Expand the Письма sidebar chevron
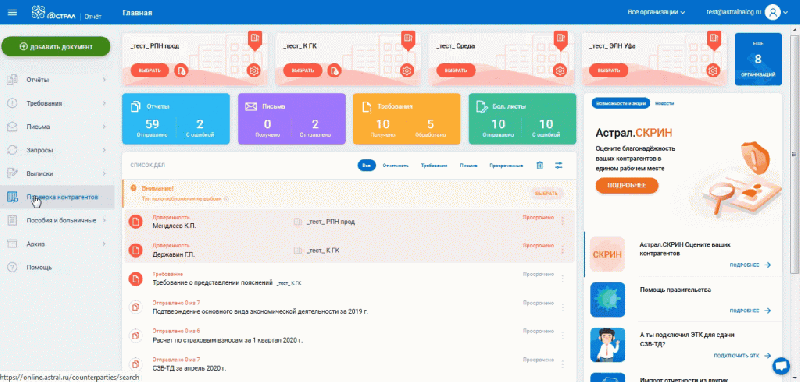 [104, 126]
